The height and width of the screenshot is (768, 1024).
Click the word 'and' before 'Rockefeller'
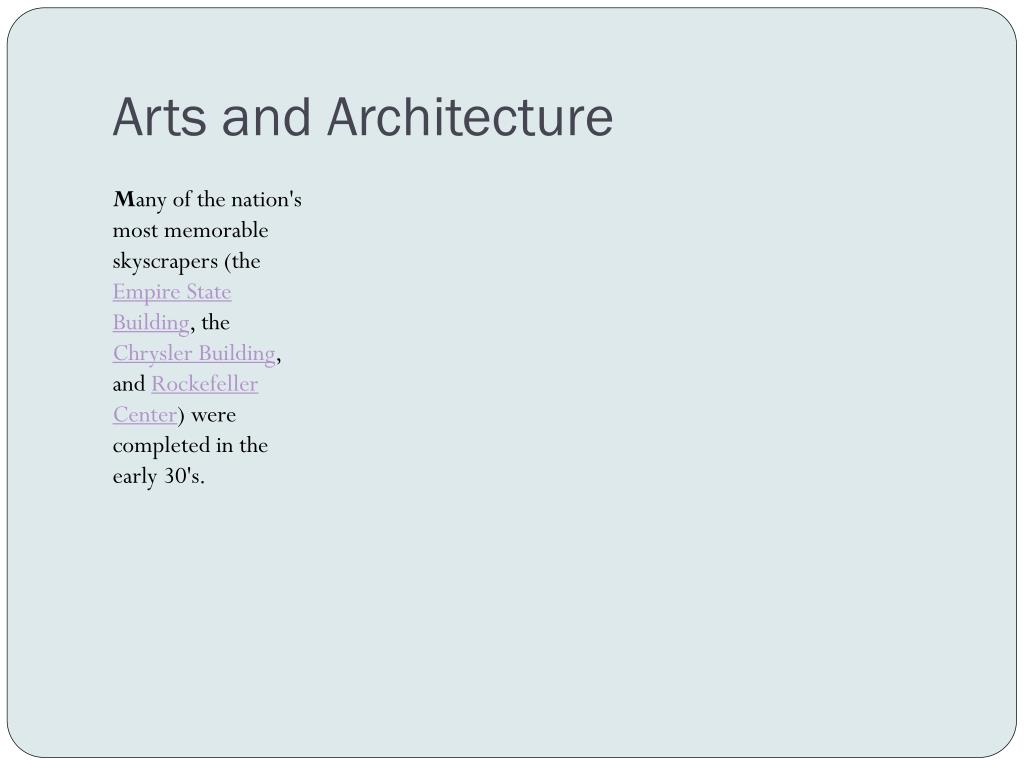point(129,384)
